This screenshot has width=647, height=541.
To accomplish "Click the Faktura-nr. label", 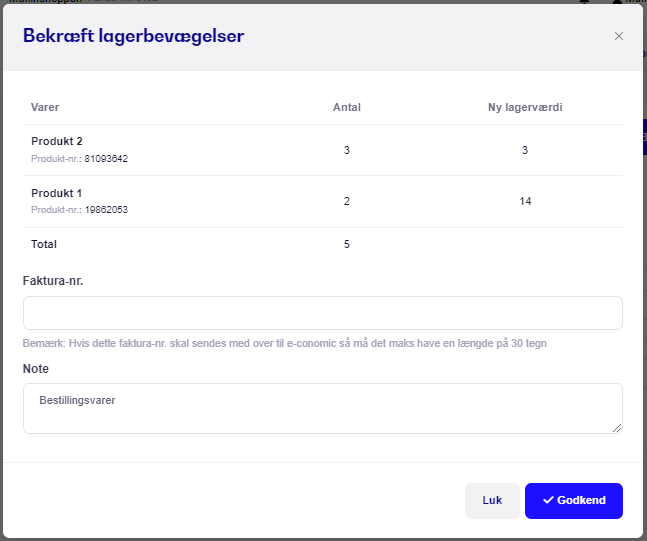I will (53, 281).
